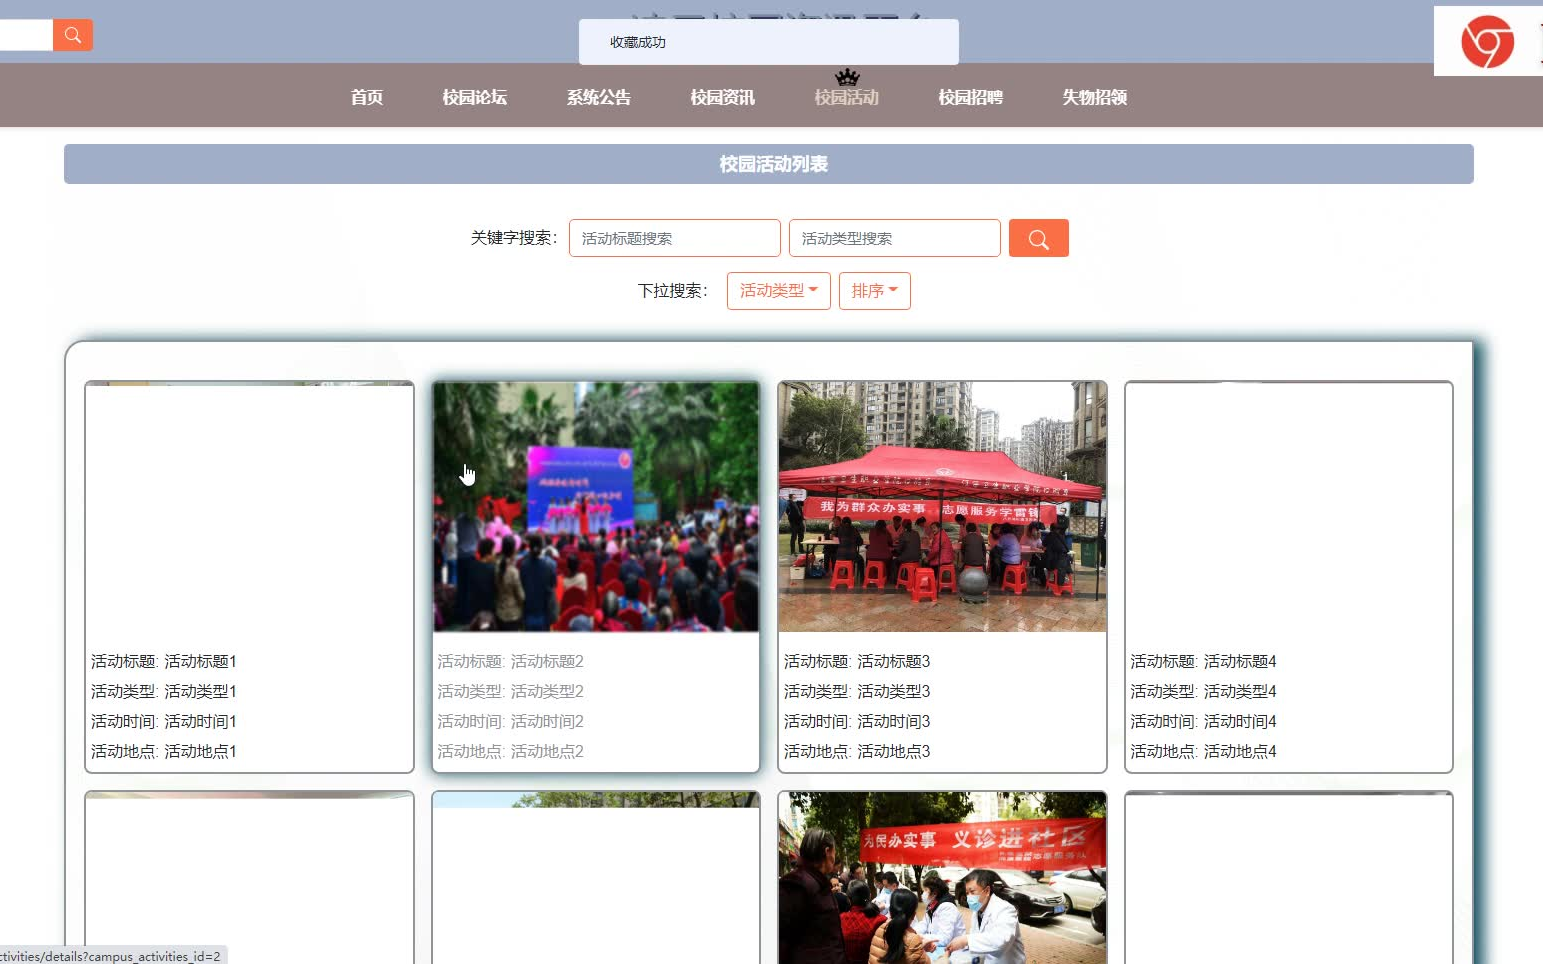
Task: Select the 校园资讯 navigation item
Action: click(723, 97)
